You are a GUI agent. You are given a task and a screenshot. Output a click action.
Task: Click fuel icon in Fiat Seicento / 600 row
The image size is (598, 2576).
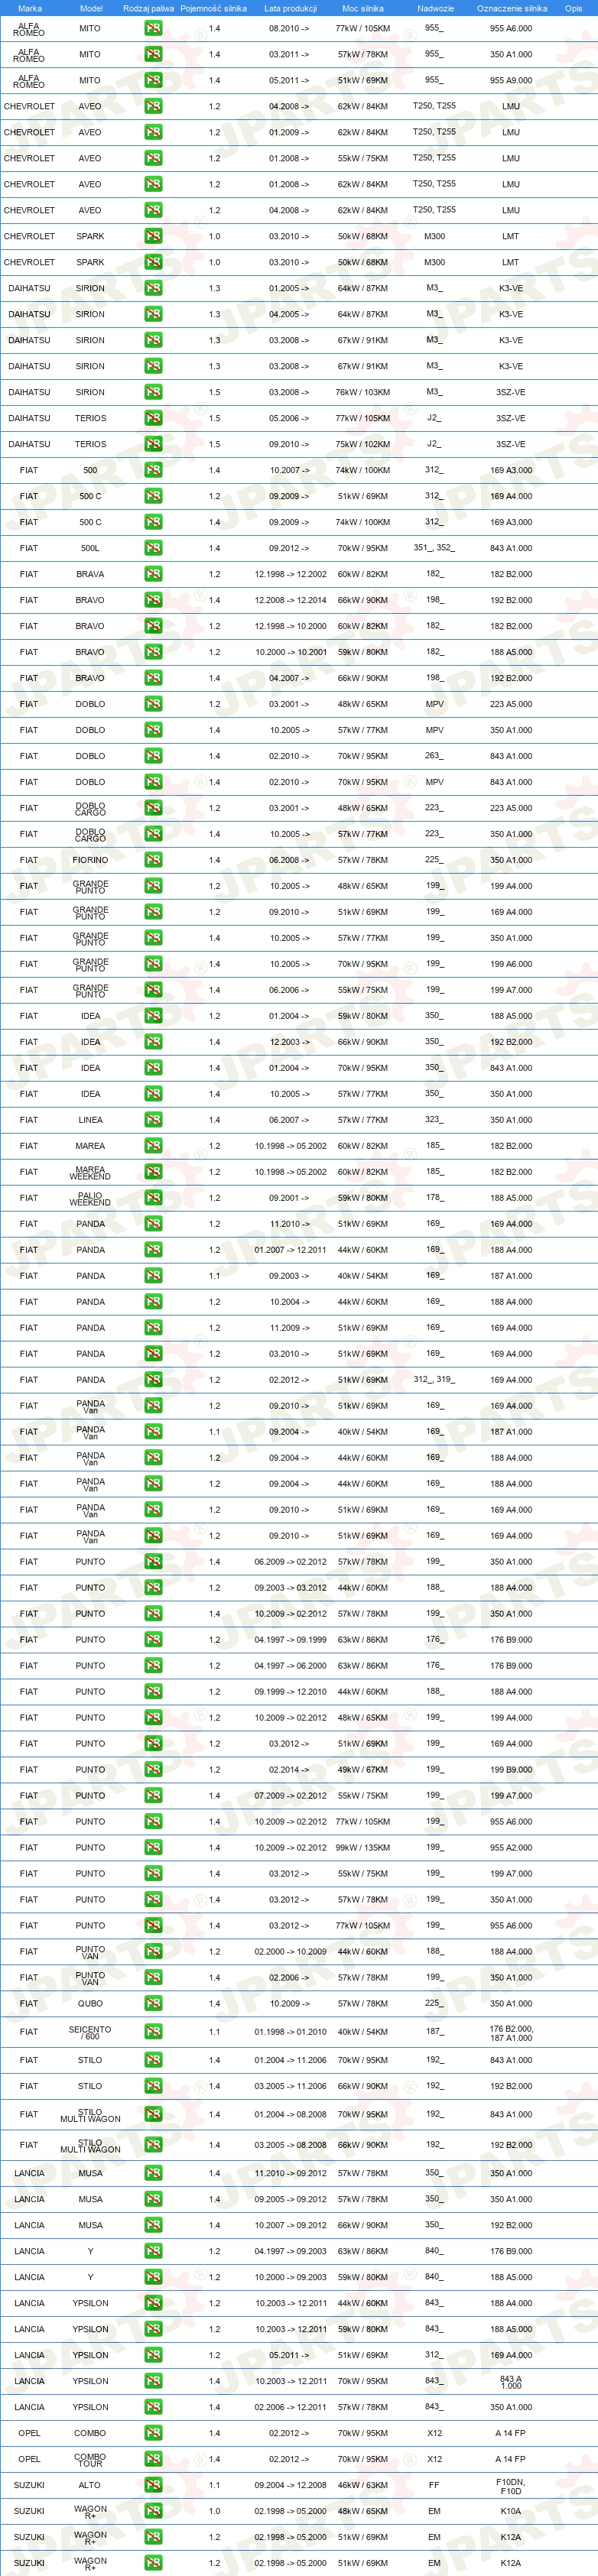pyautogui.click(x=153, y=2032)
